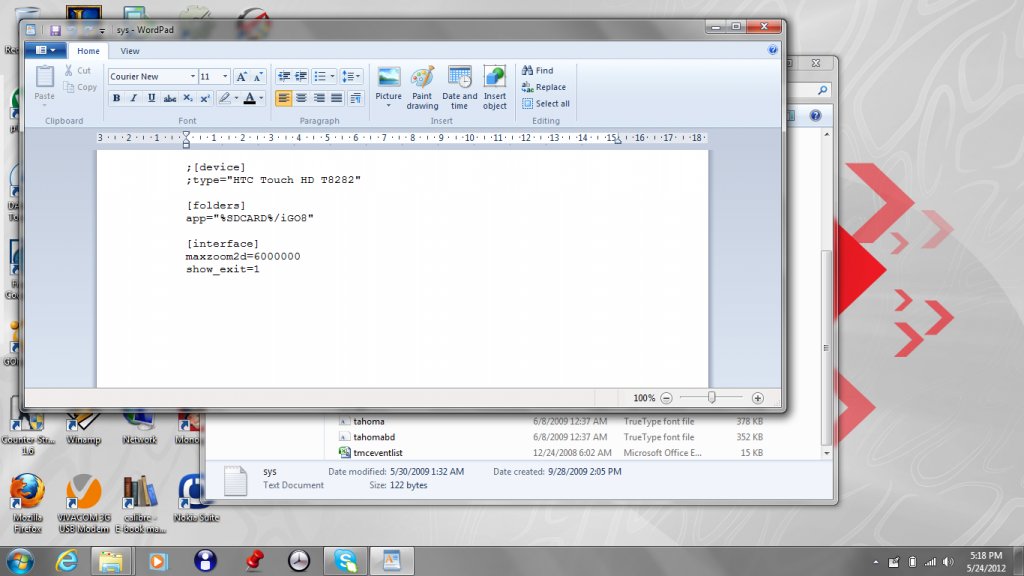Click the Insert object icon
1024x576 pixels.
(494, 87)
